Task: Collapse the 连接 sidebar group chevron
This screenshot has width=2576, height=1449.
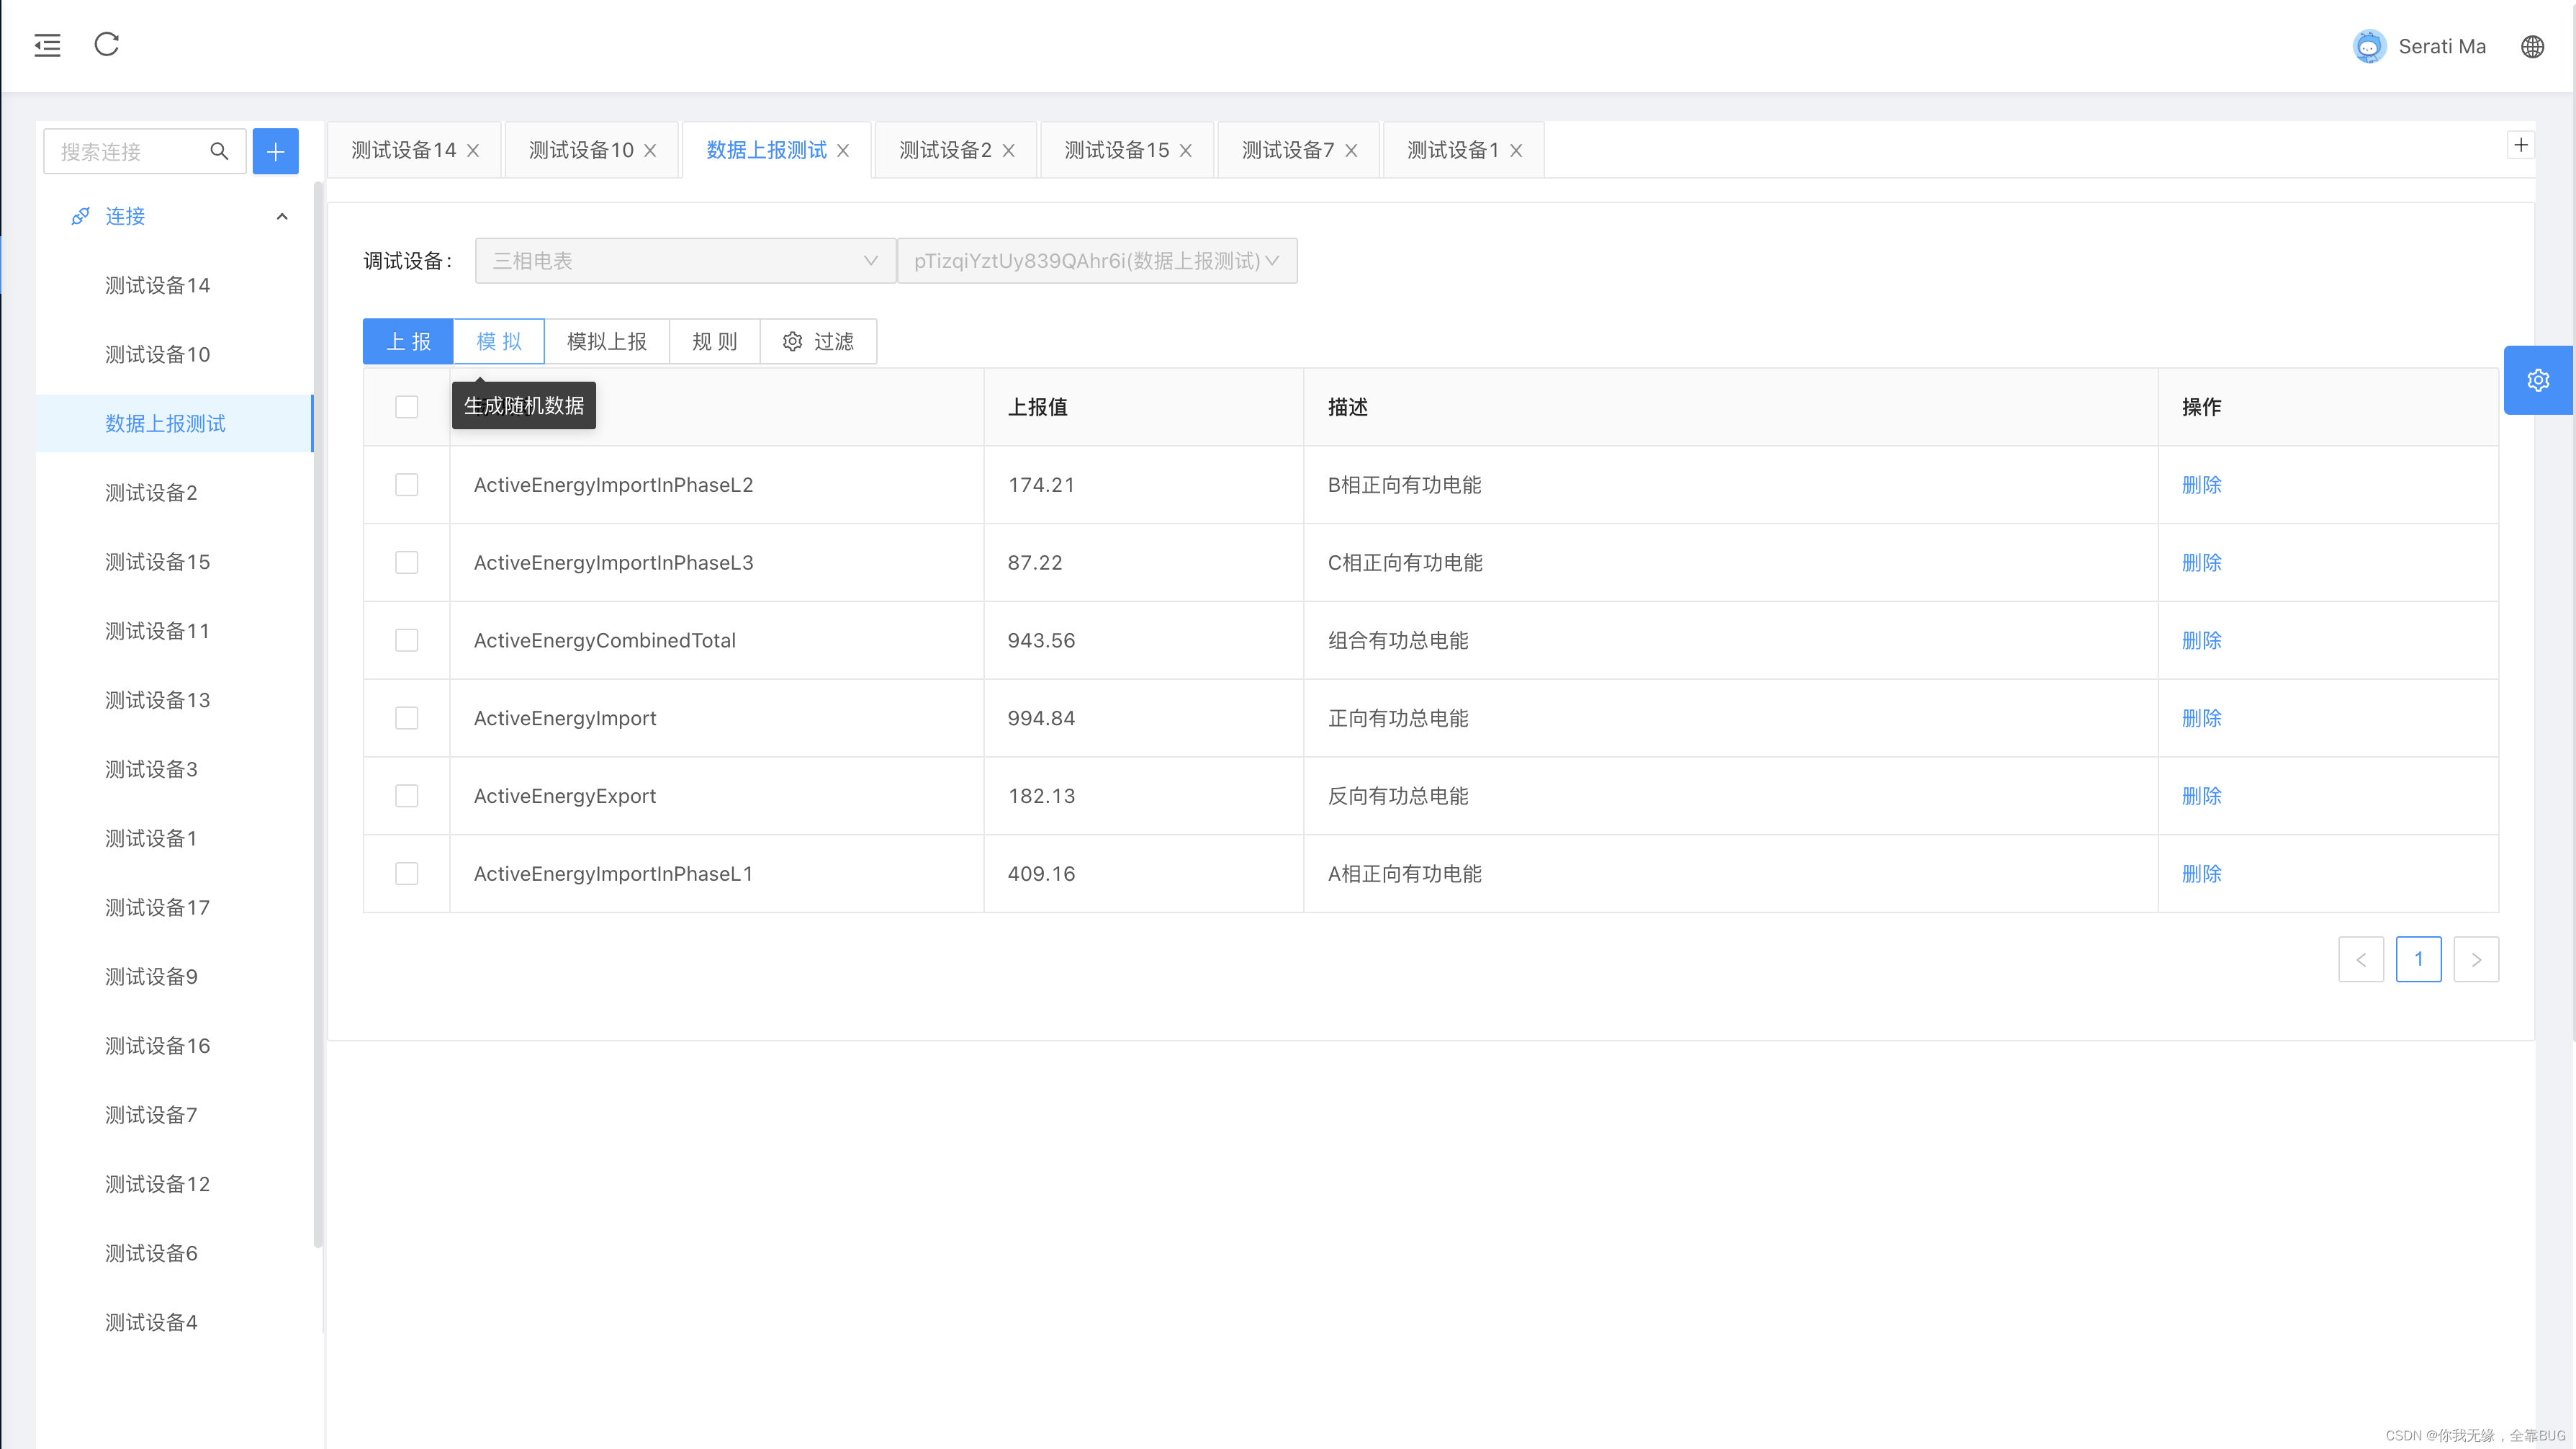Action: 282,216
